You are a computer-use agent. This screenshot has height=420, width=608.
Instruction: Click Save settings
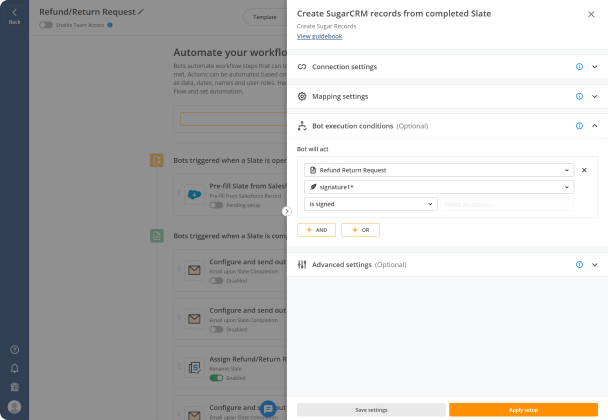pos(371,410)
